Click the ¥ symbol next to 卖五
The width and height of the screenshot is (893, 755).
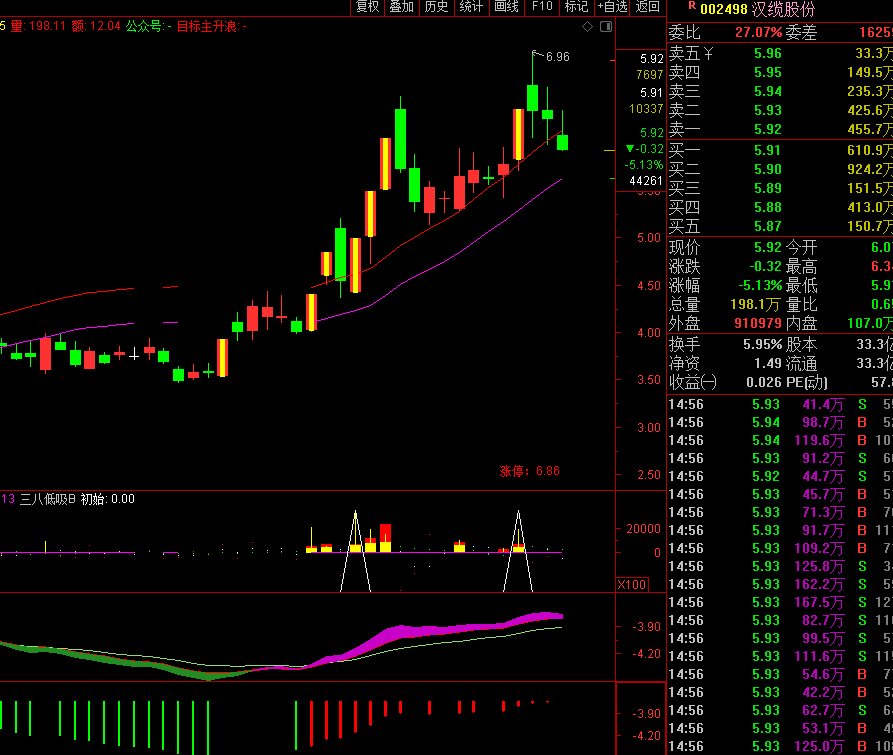coord(708,53)
